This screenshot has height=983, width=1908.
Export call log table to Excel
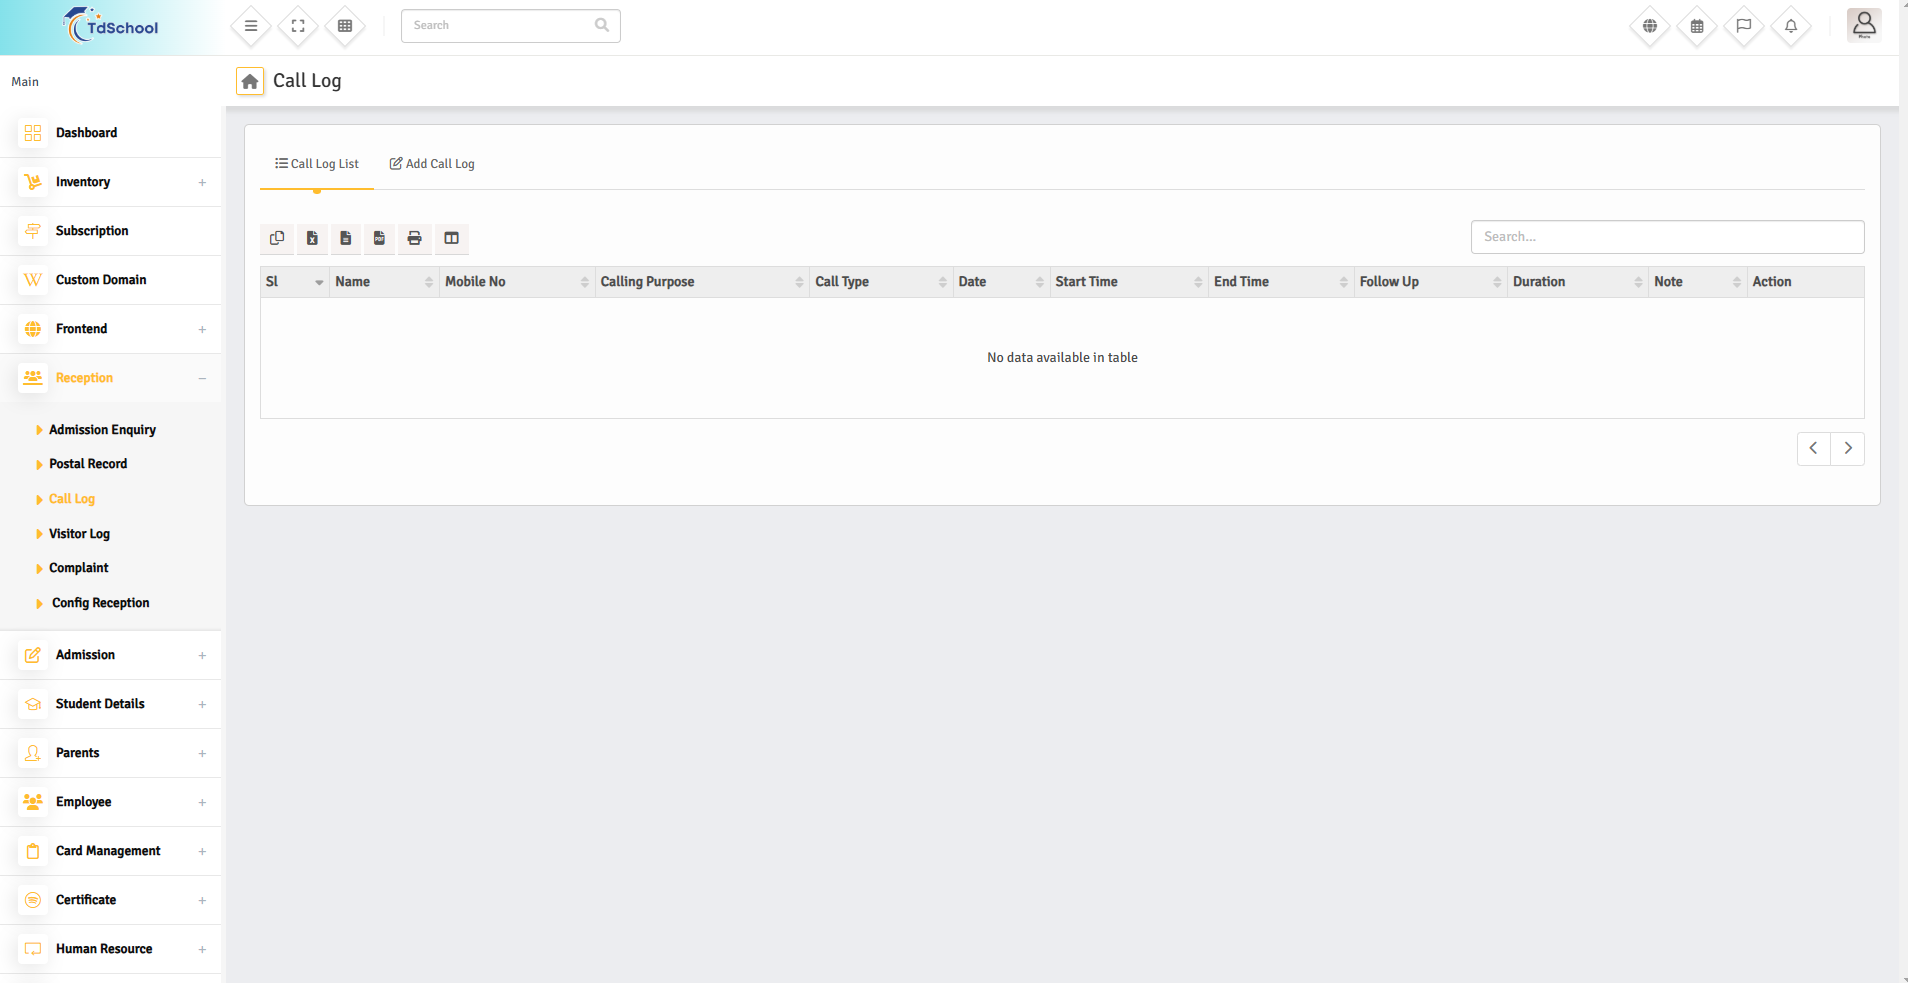(312, 238)
